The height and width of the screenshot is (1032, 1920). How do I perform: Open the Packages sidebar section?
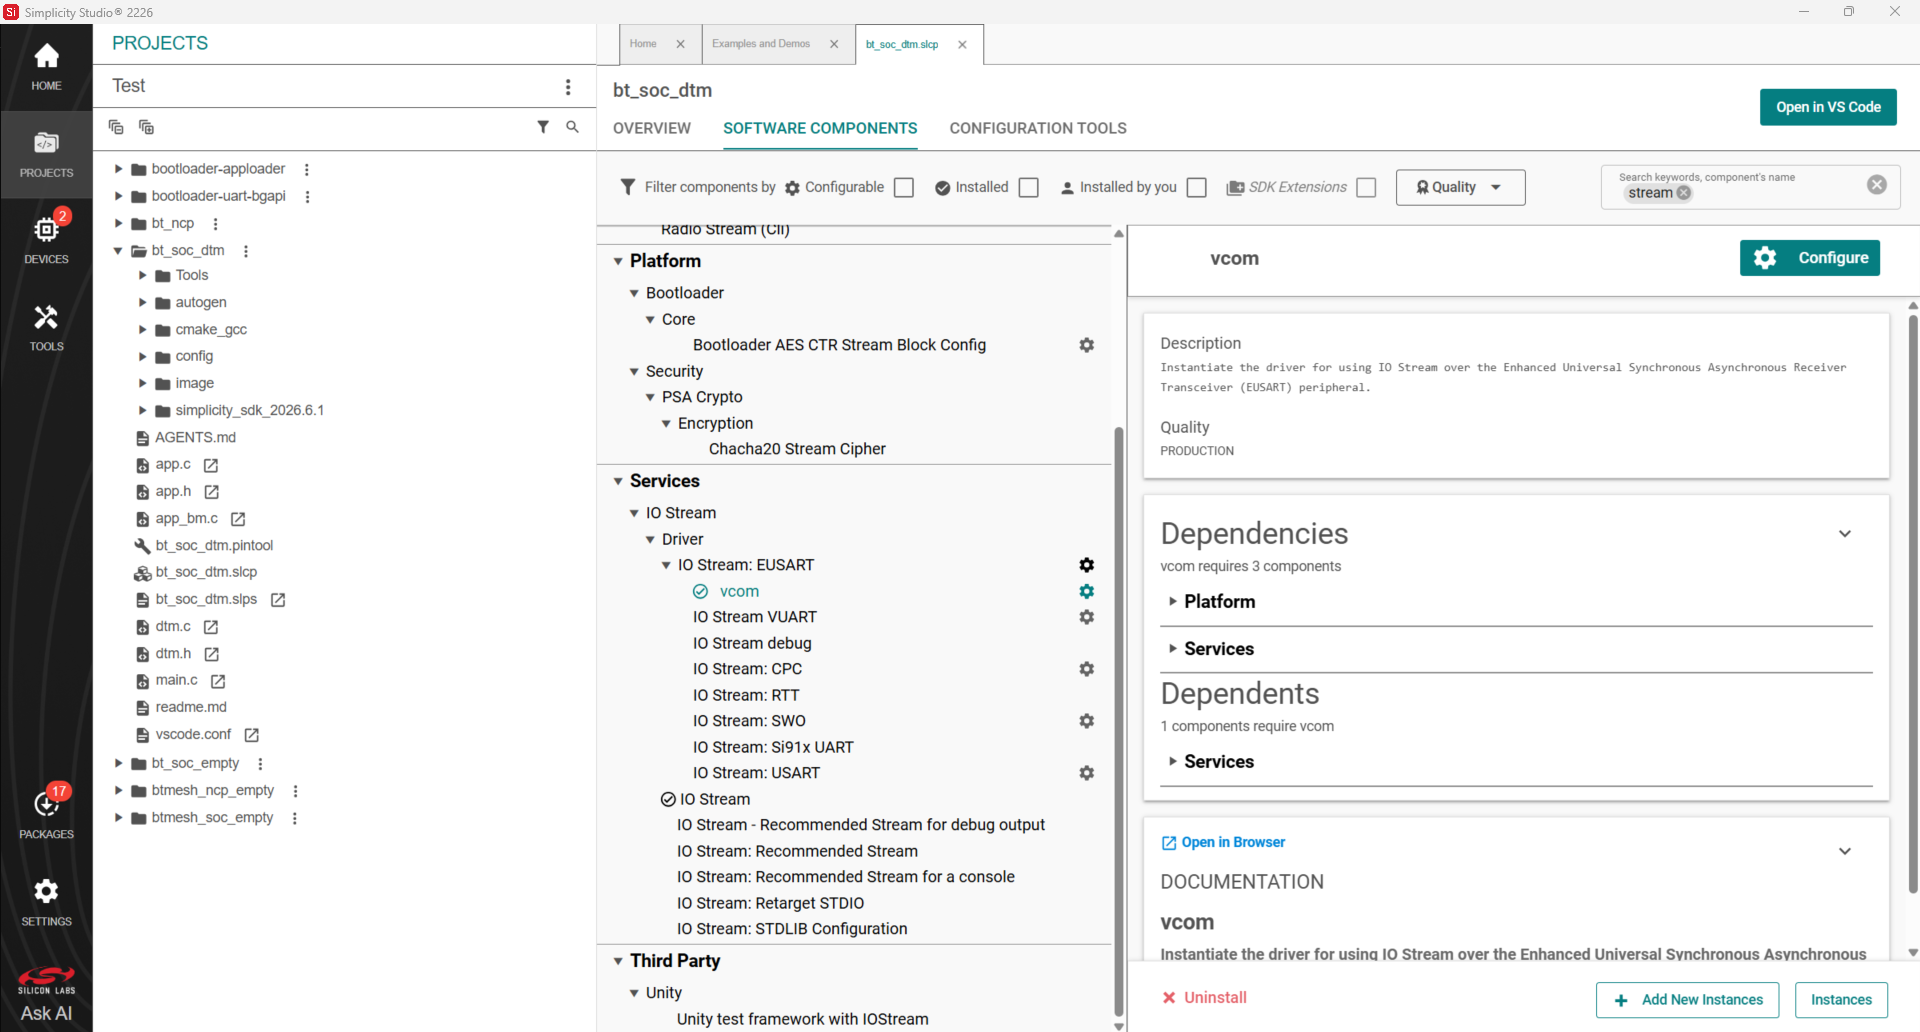(46, 812)
